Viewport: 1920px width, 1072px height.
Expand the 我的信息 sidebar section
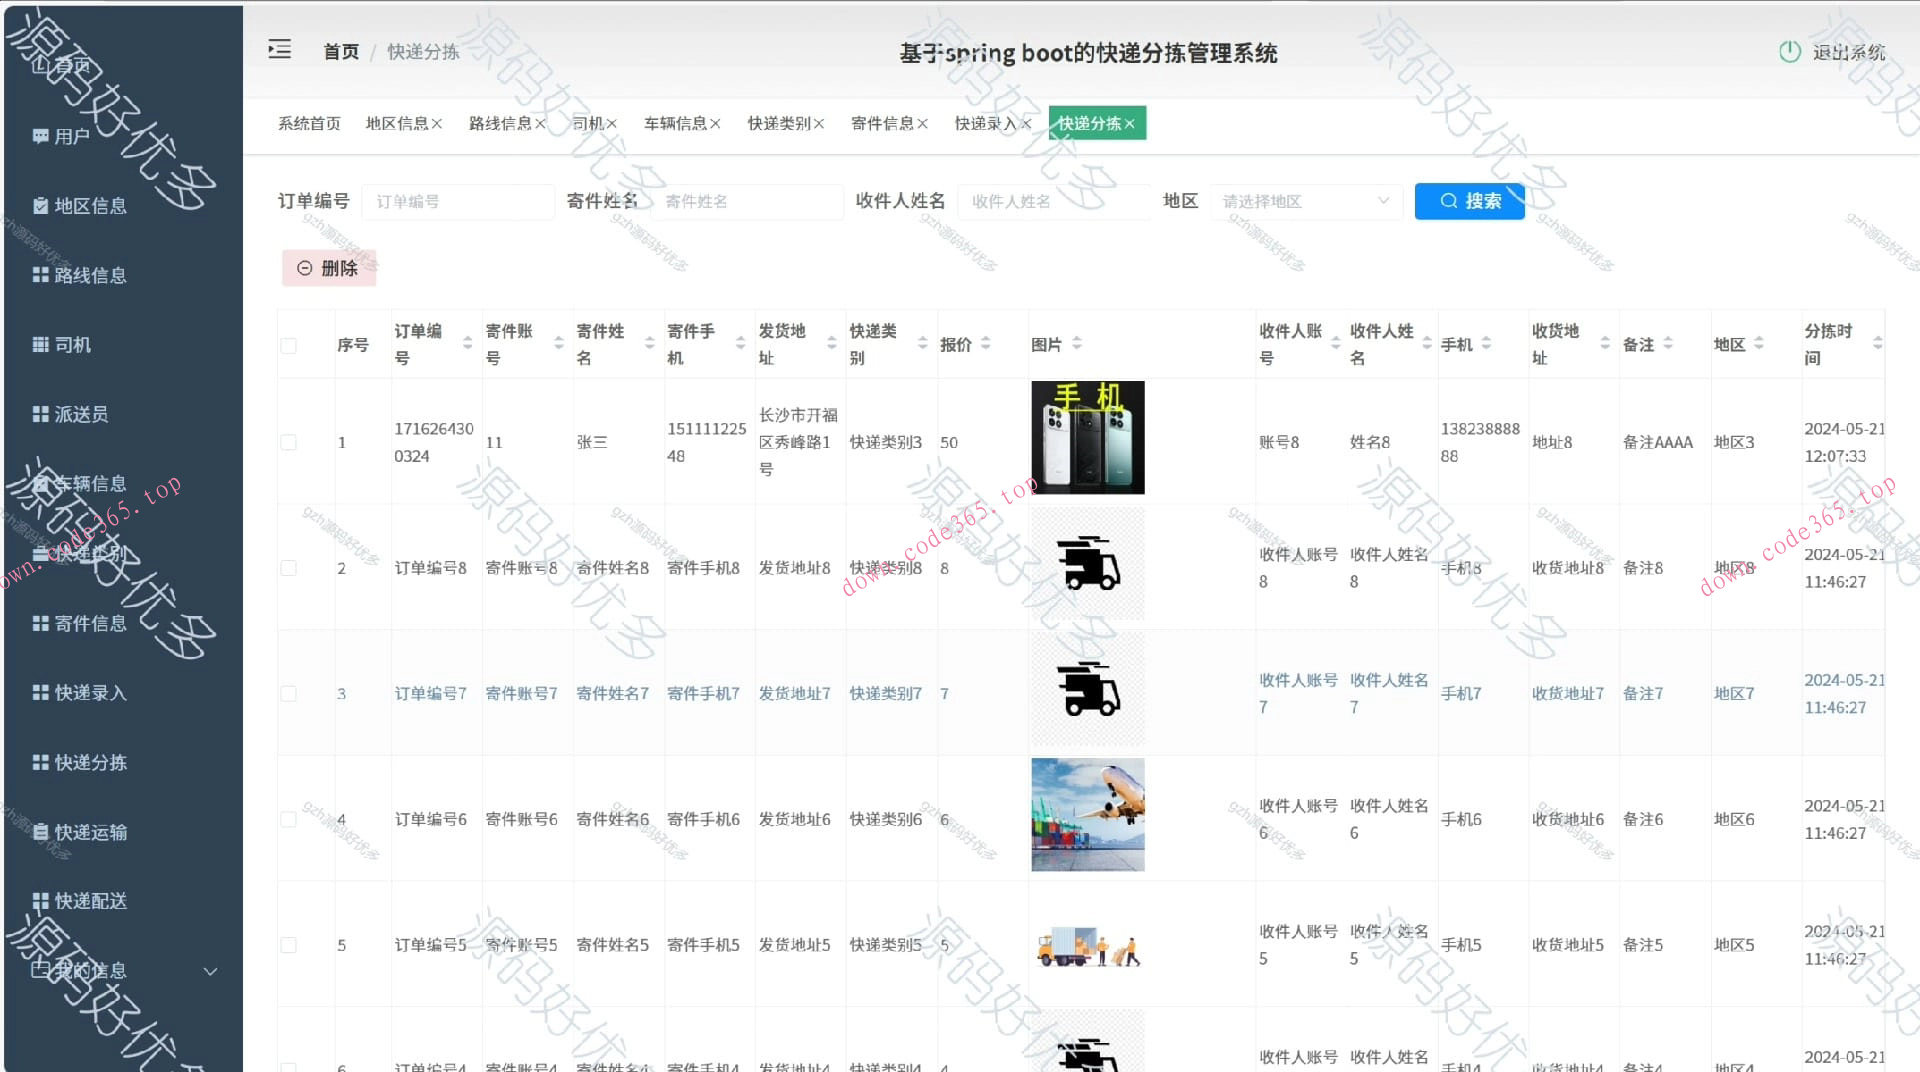[209, 970]
